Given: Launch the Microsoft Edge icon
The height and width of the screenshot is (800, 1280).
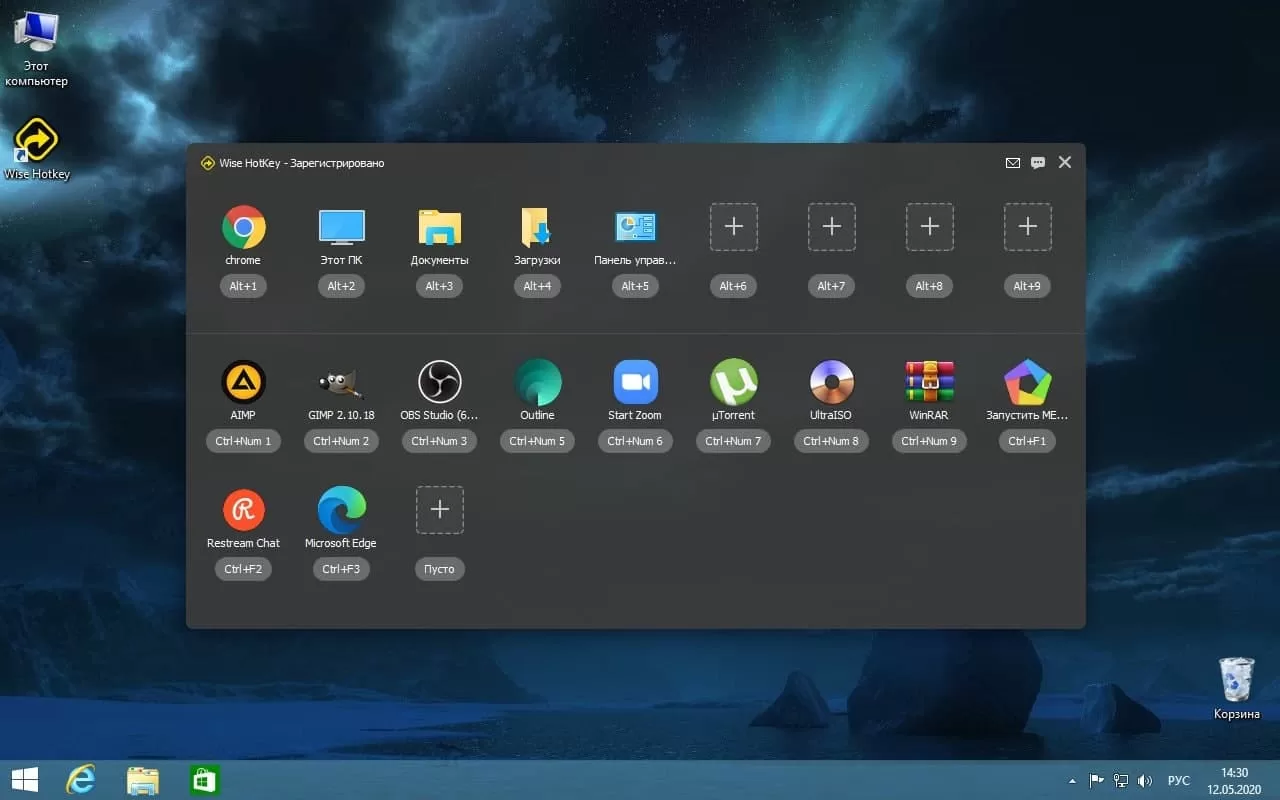Looking at the screenshot, I should tap(341, 510).
